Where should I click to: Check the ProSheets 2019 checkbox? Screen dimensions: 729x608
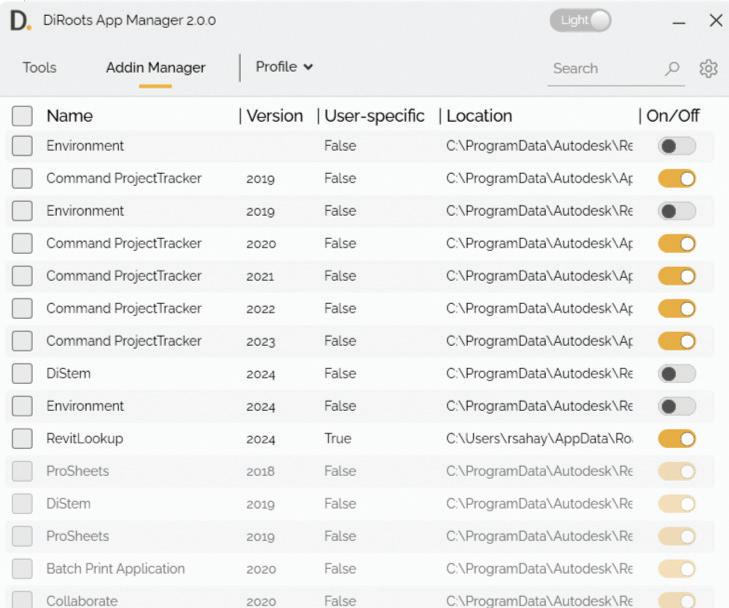(x=22, y=536)
